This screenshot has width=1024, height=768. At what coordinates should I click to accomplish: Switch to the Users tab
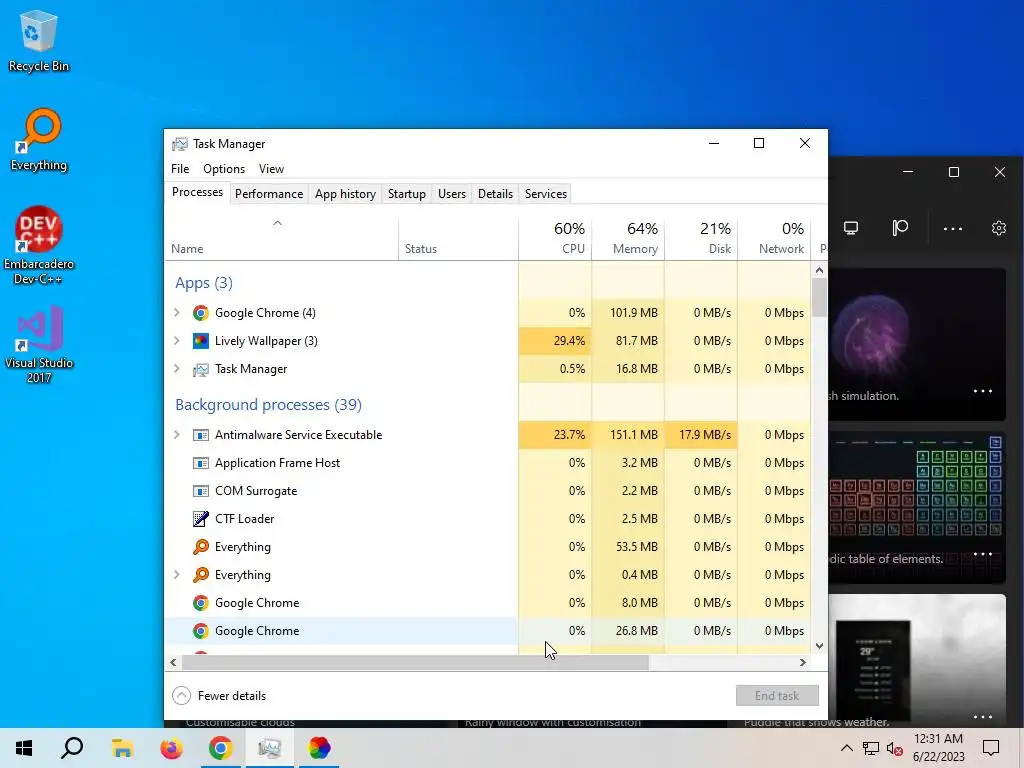(452, 194)
